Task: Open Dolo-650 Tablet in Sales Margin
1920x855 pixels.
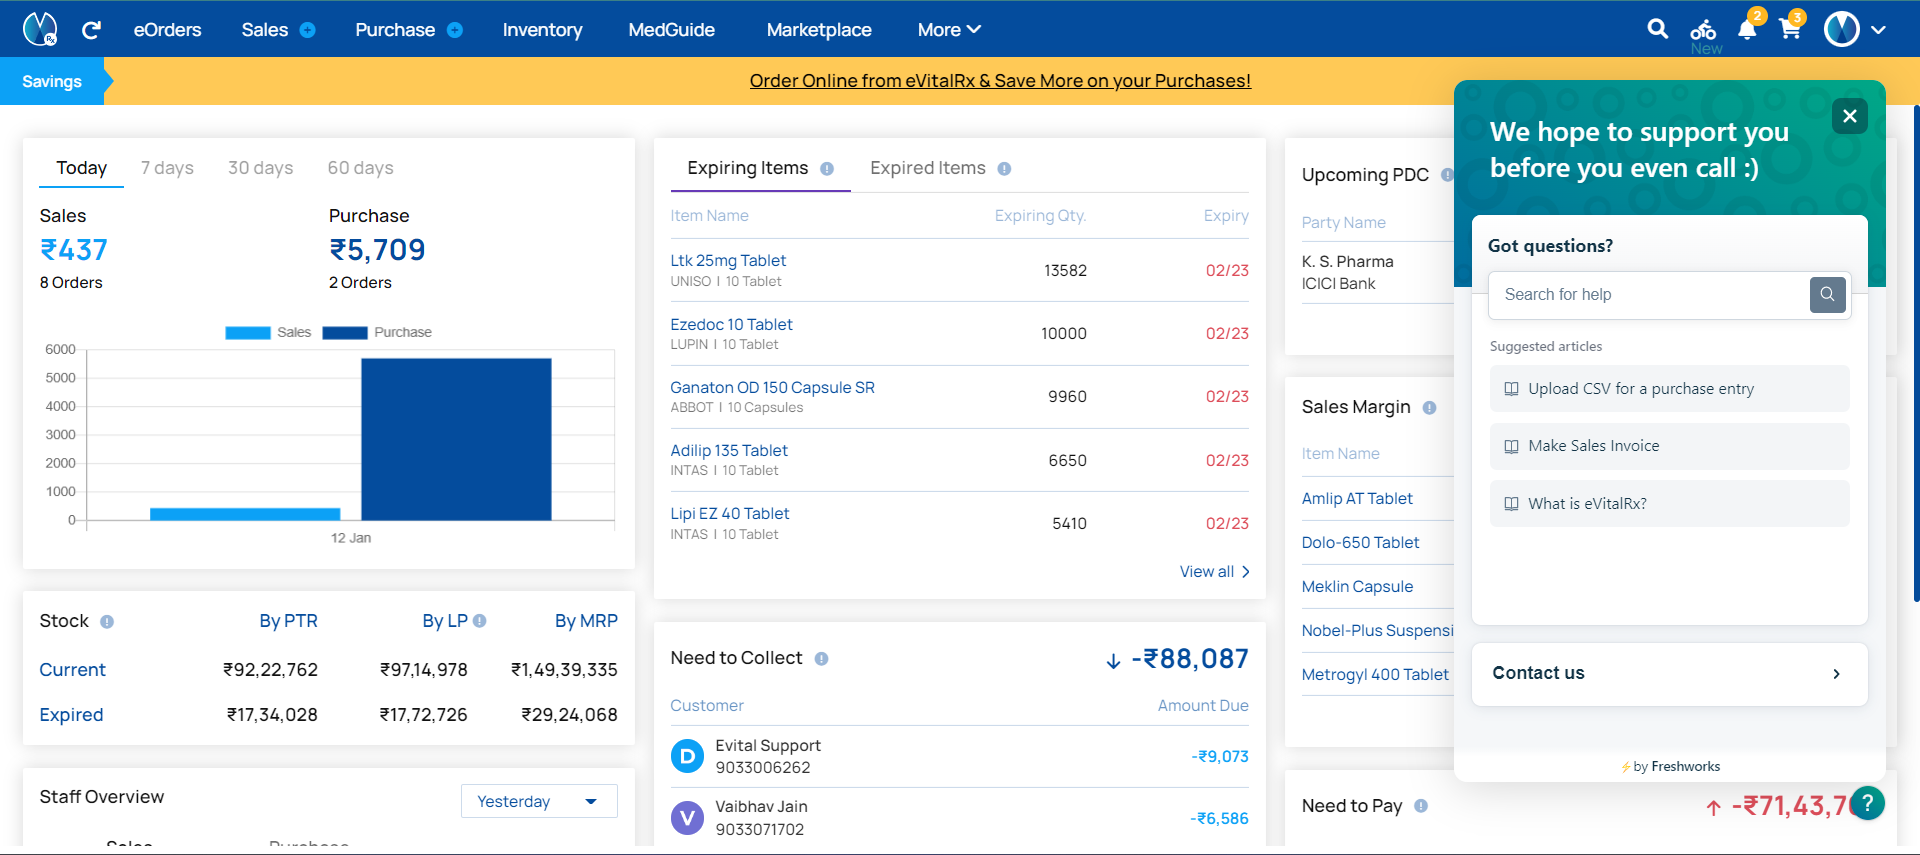Action: click(x=1360, y=543)
